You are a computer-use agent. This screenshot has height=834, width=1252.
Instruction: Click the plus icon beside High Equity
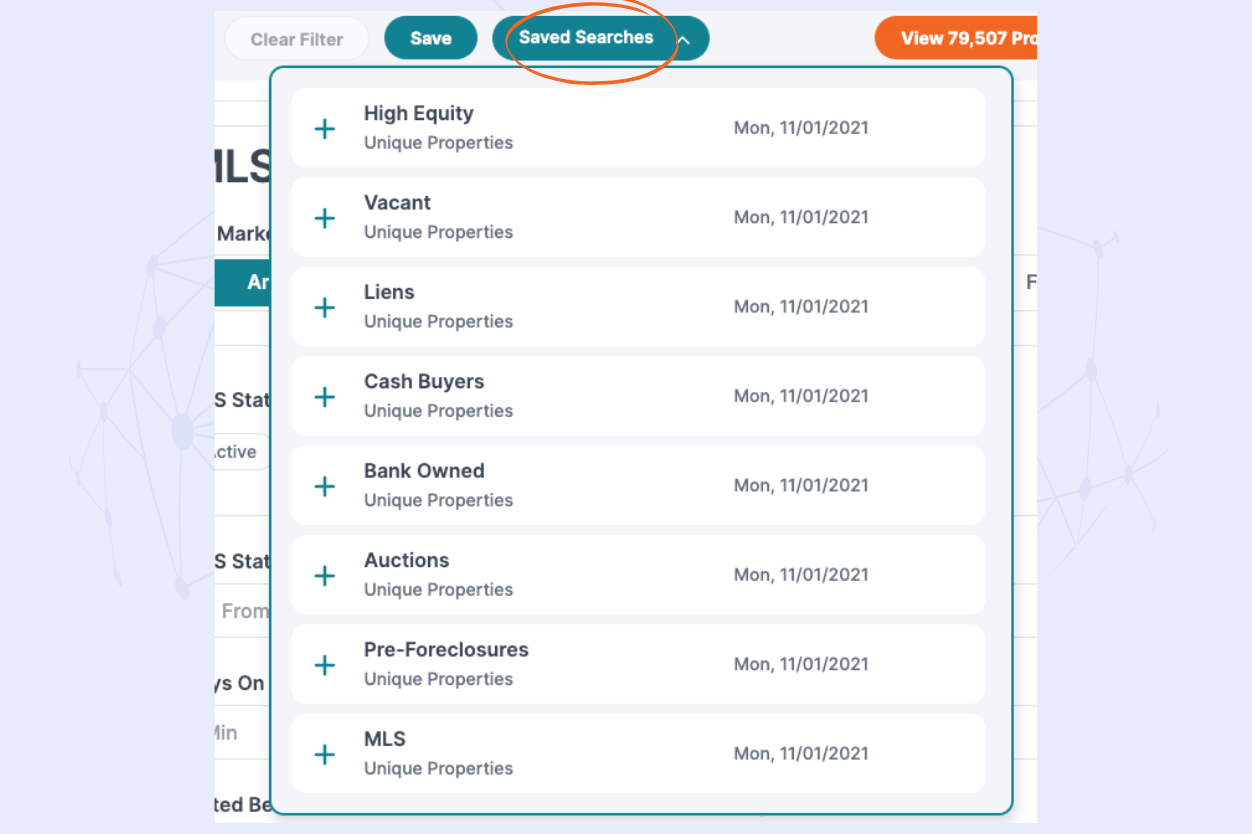(325, 128)
